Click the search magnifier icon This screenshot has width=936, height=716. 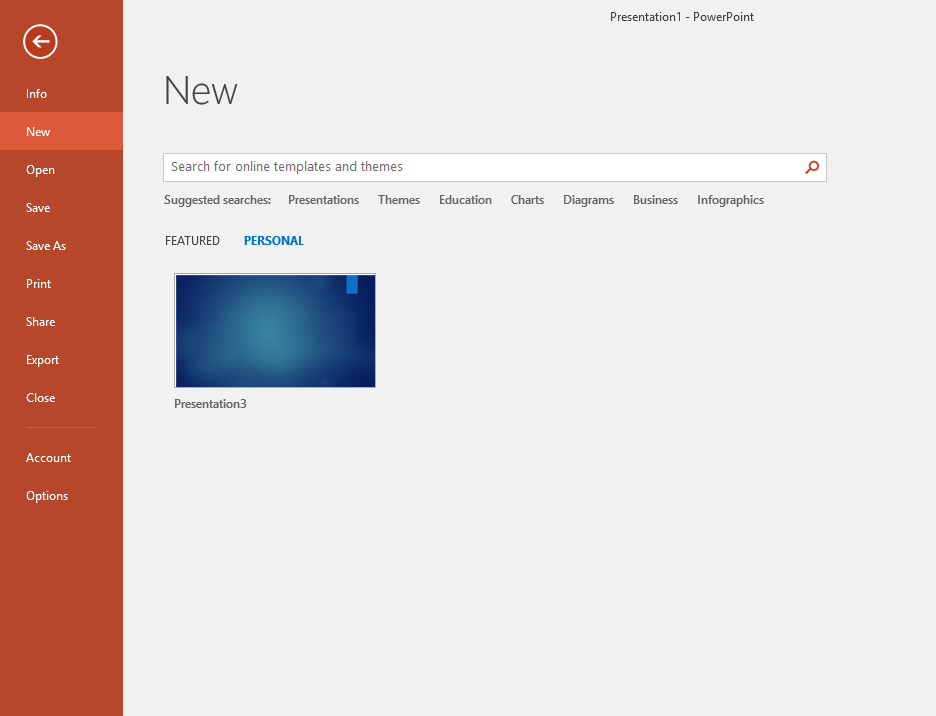coord(812,167)
